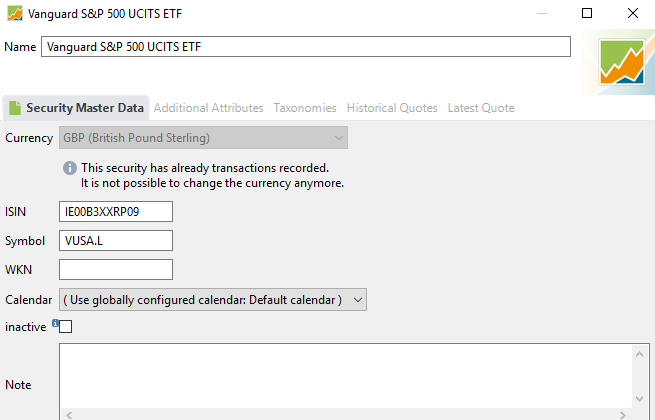This screenshot has width=655, height=420.
Task: Click the small info badge beside inactive
Action: point(55,323)
